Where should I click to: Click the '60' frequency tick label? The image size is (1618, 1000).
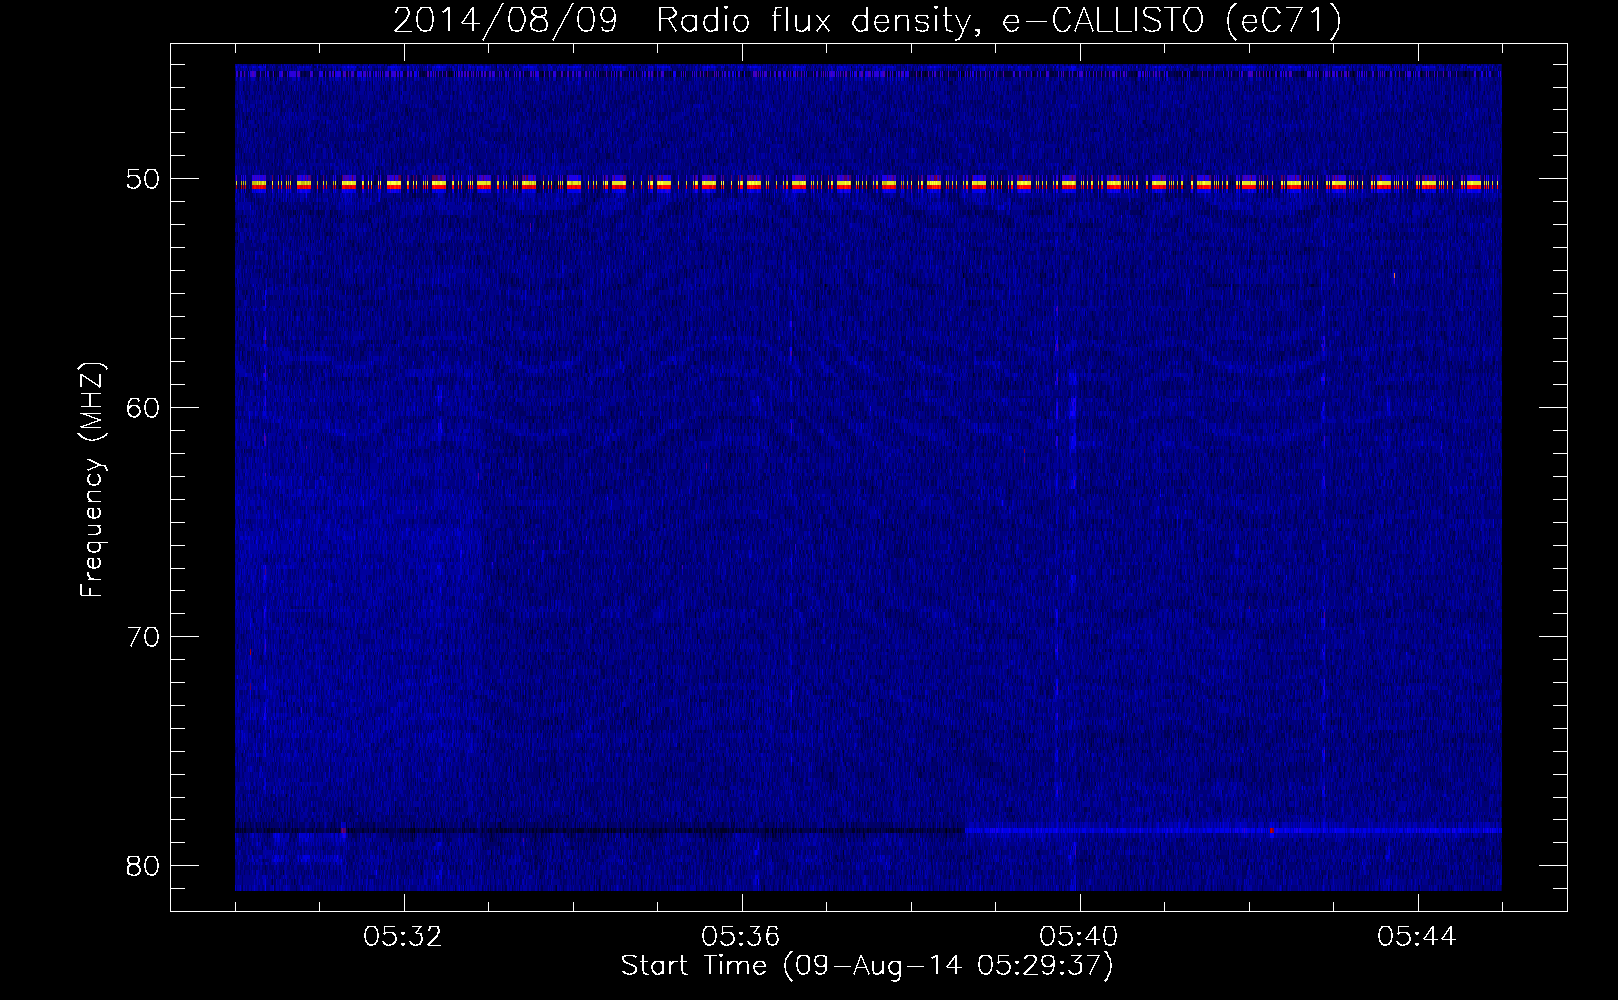142,408
